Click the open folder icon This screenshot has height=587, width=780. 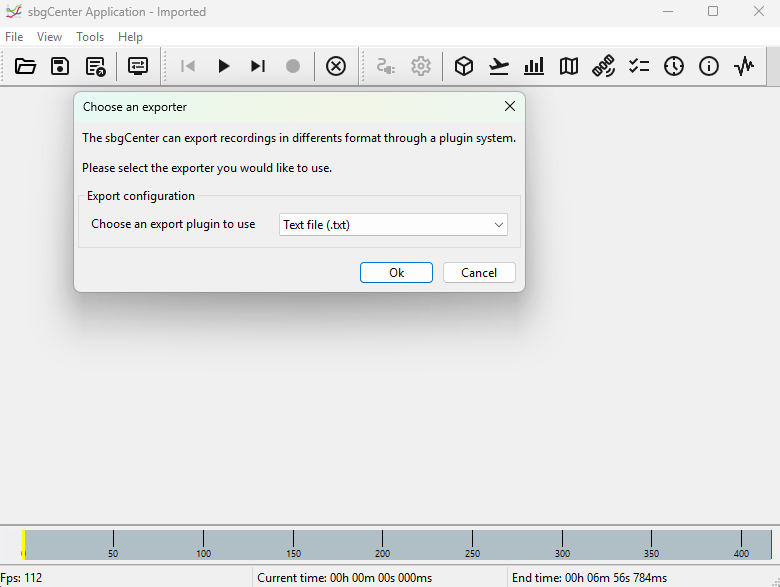(25, 66)
